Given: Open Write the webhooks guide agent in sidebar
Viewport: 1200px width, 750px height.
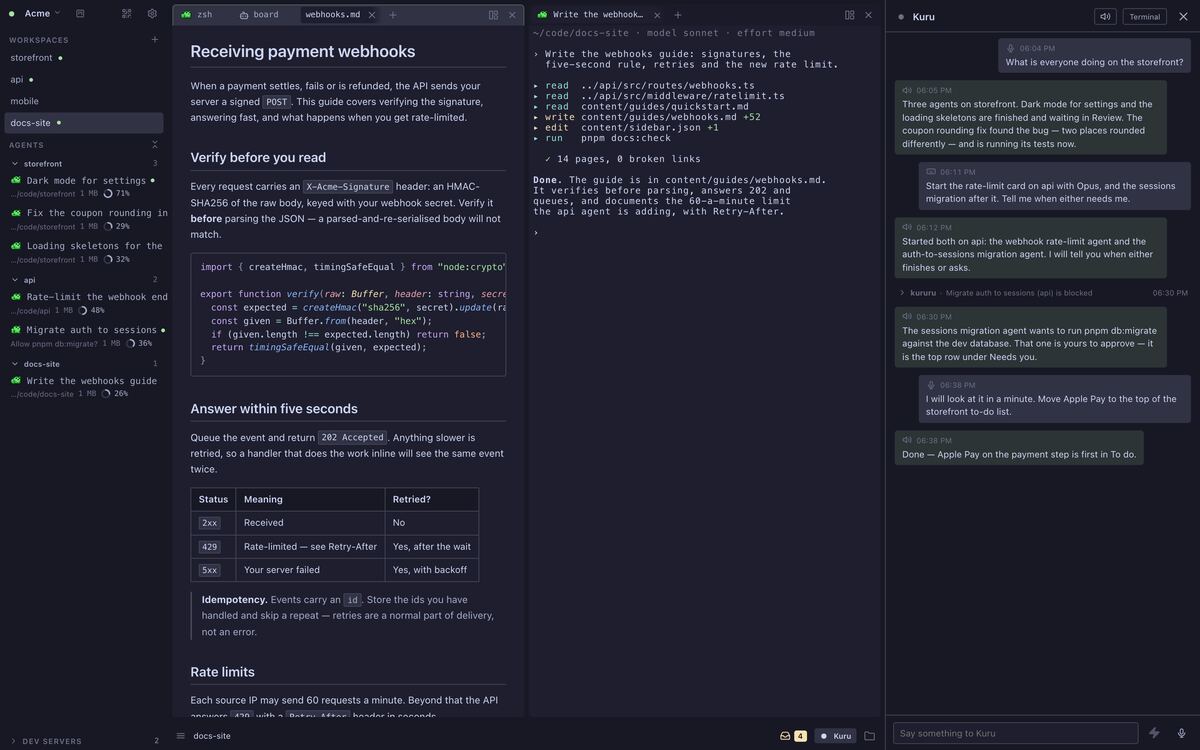Looking at the screenshot, I should coord(86,387).
